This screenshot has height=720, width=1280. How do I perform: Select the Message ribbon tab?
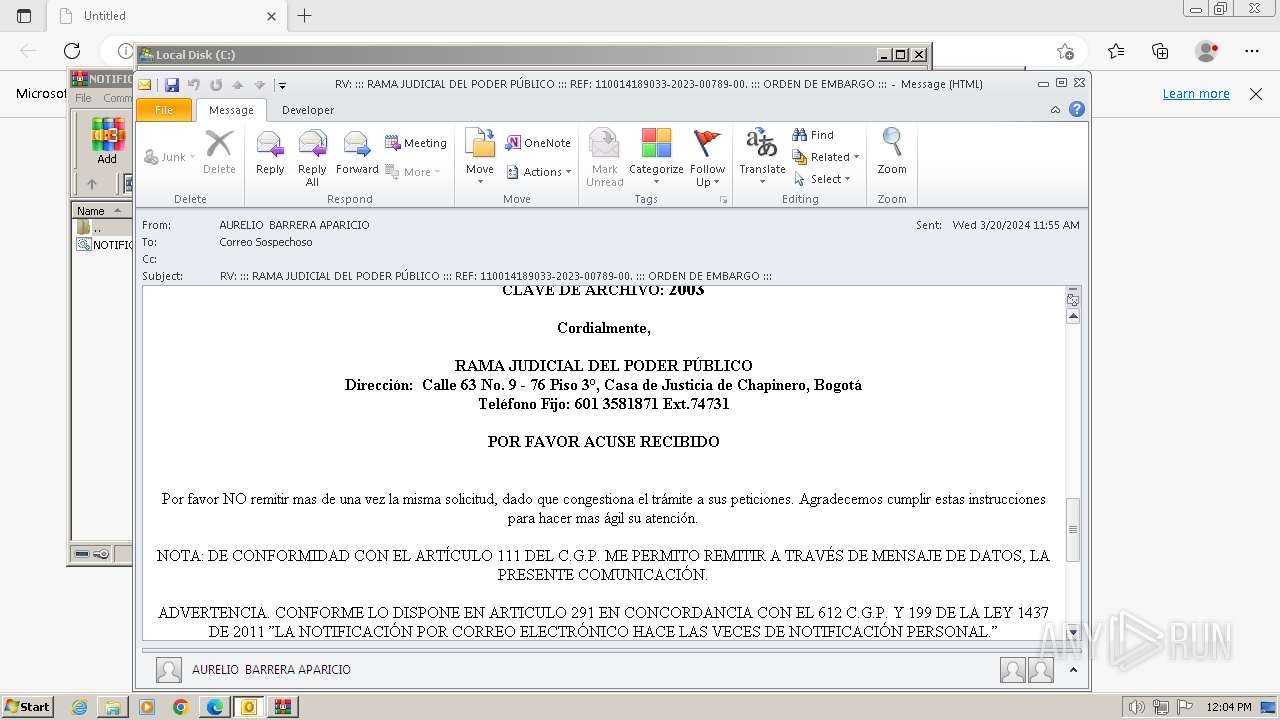coord(231,110)
